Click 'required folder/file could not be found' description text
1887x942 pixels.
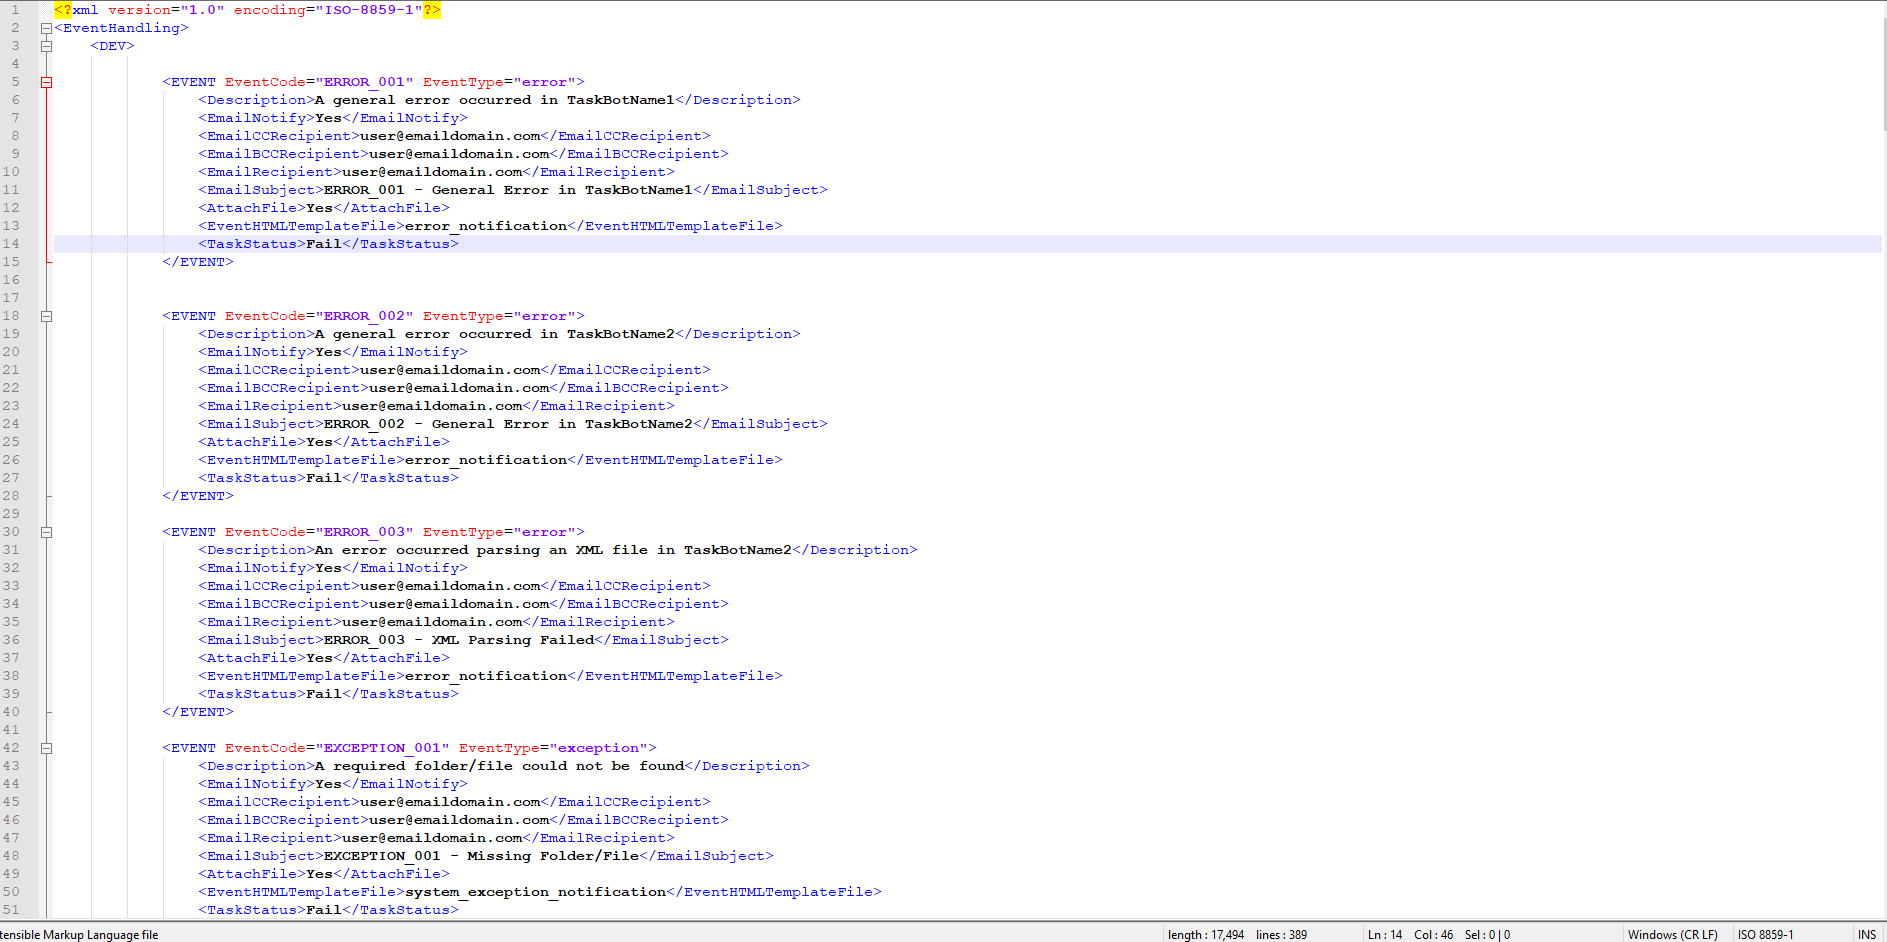(x=509, y=766)
